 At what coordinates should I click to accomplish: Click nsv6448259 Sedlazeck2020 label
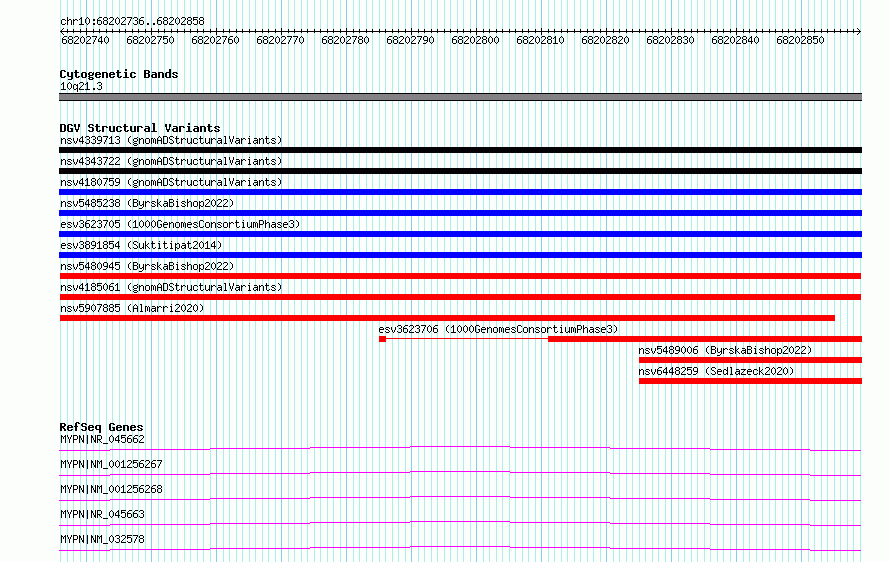(716, 371)
